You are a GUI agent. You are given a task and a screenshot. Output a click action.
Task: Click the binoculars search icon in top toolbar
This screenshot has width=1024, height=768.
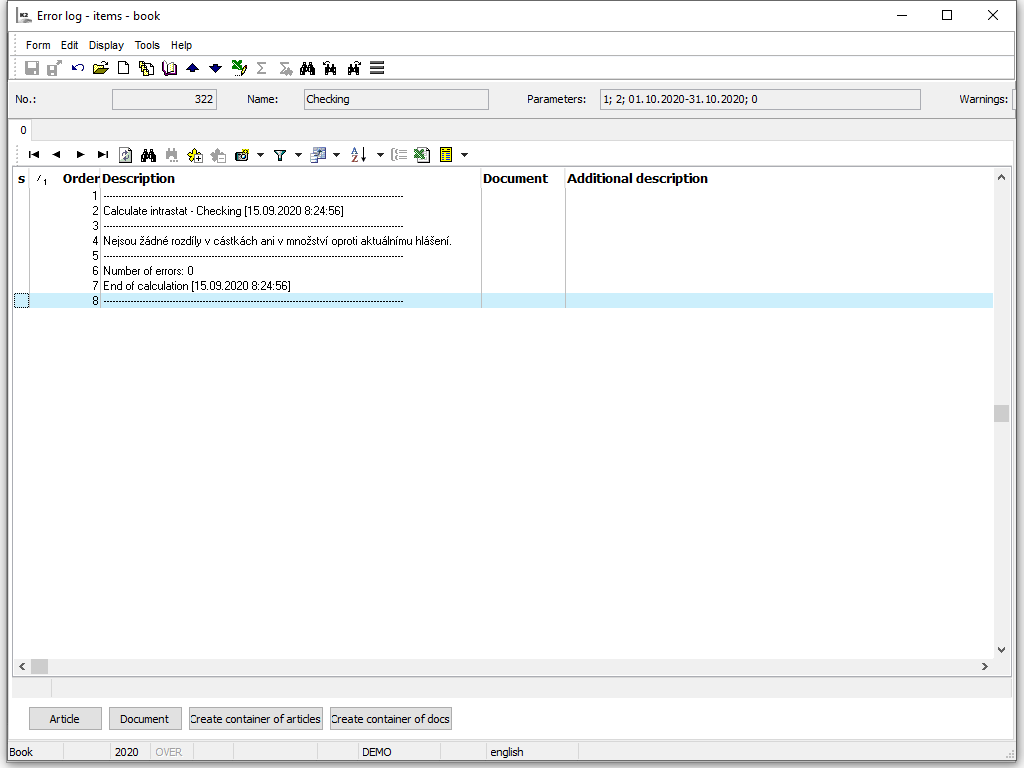pos(308,68)
